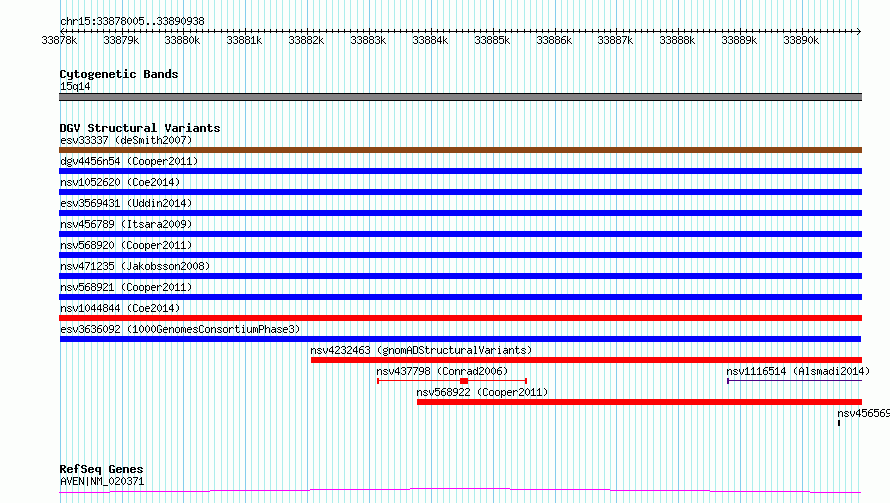Click the nsv1116514 (Alsmadi2014) label
This screenshot has width=890, height=503.
coord(798,371)
